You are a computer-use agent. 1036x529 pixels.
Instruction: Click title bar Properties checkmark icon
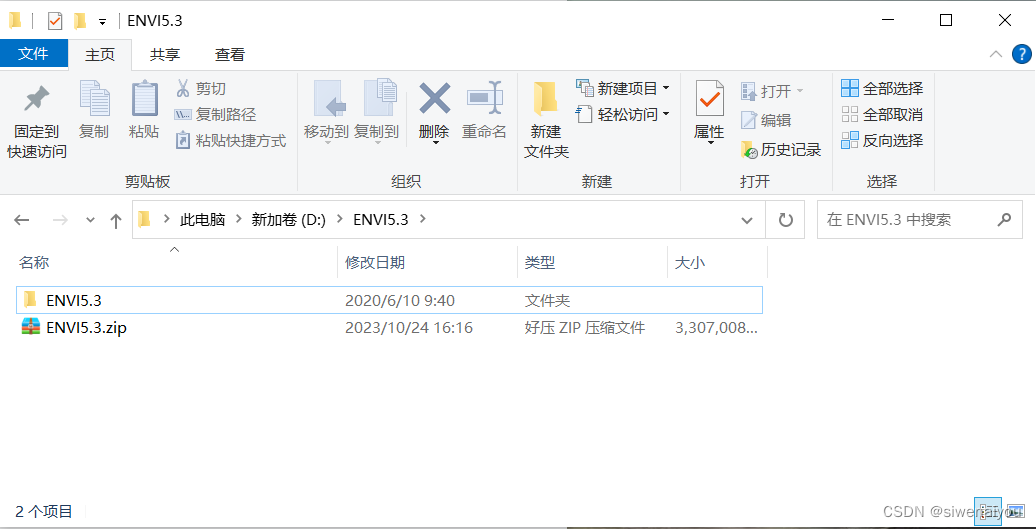[56, 21]
